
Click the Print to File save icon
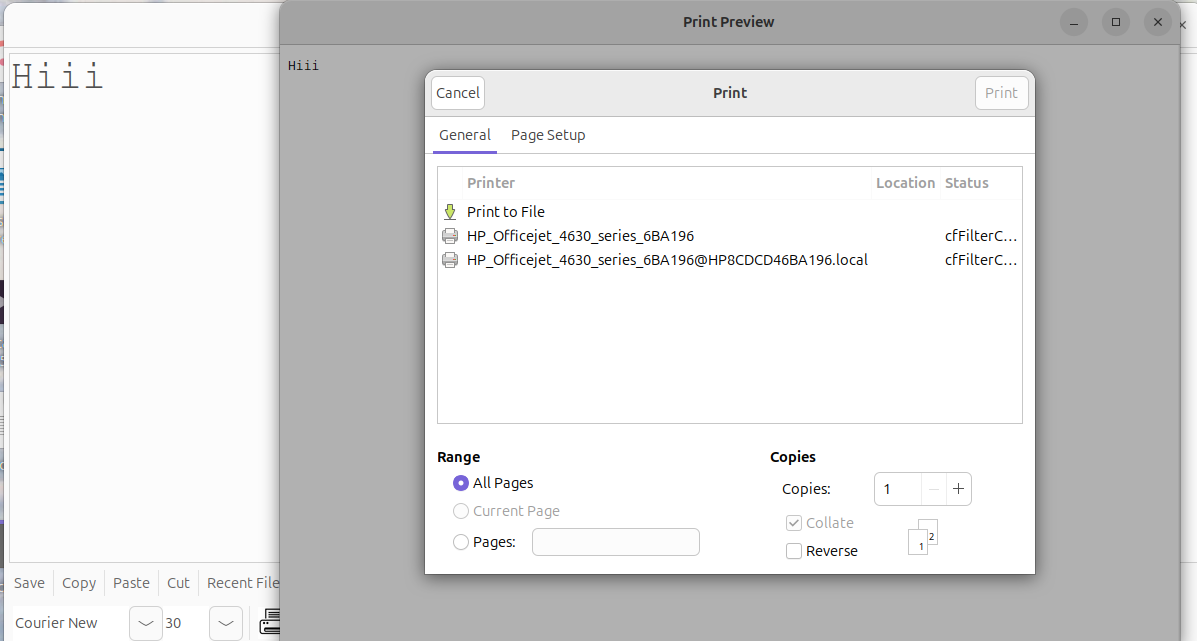click(450, 211)
